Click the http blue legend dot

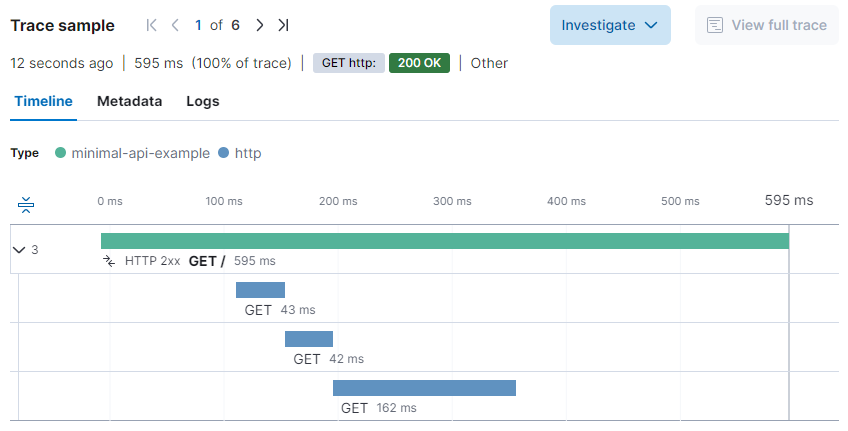(x=223, y=153)
